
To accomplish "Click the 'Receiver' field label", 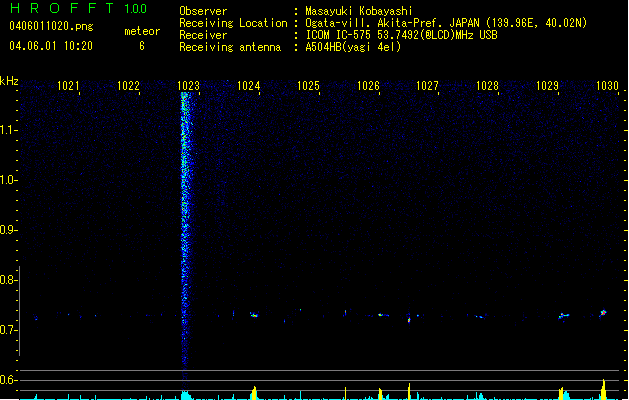I will point(203,35).
